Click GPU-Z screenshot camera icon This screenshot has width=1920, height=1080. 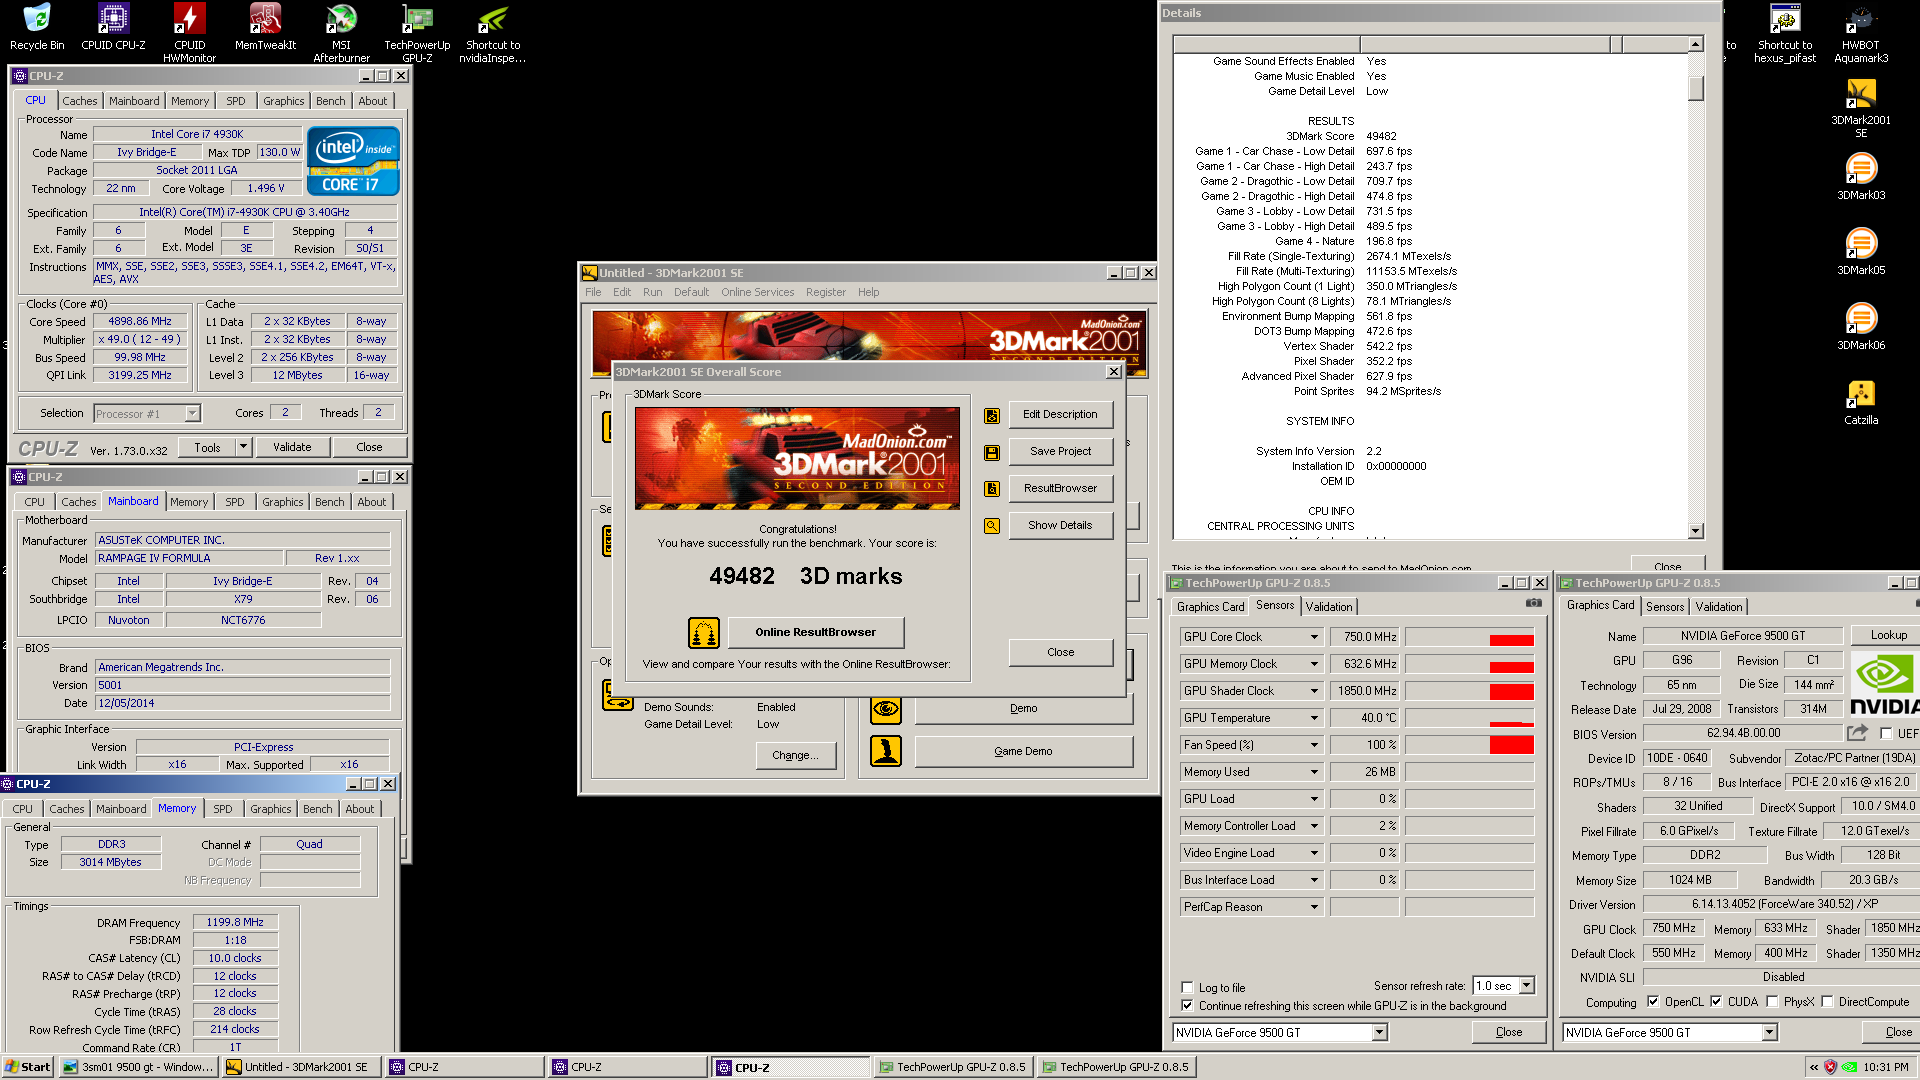point(1533,603)
